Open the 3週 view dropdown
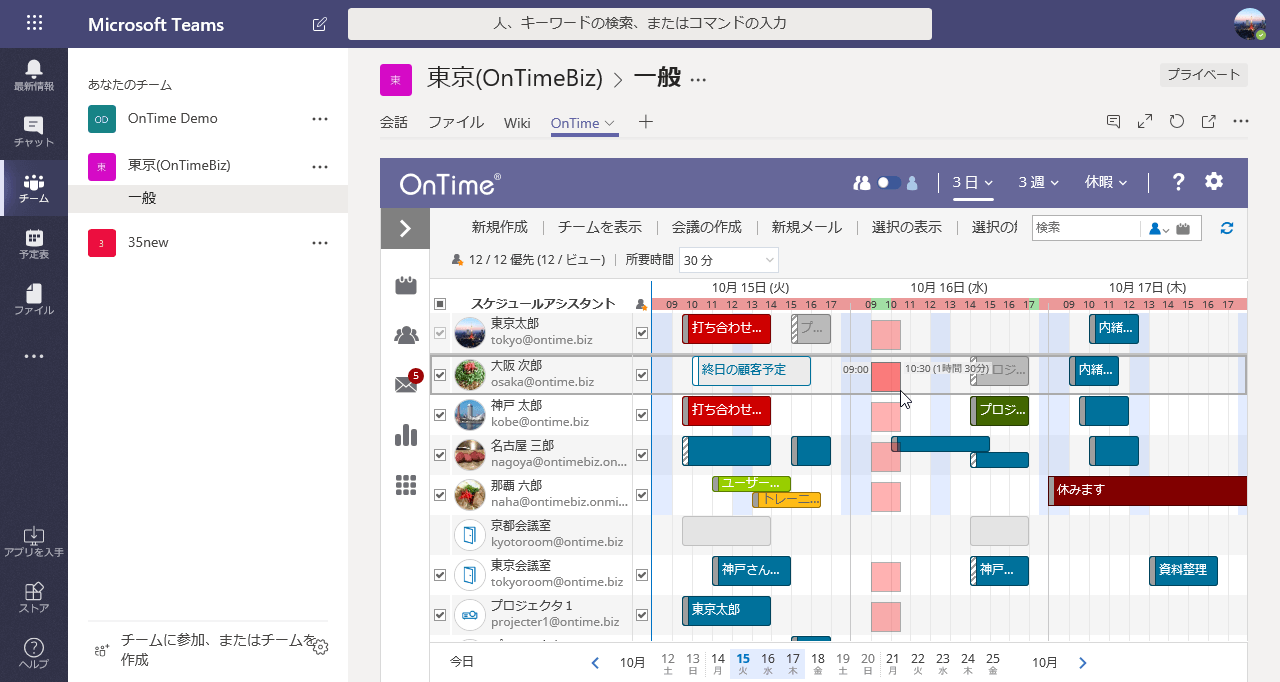 [x=1039, y=182]
